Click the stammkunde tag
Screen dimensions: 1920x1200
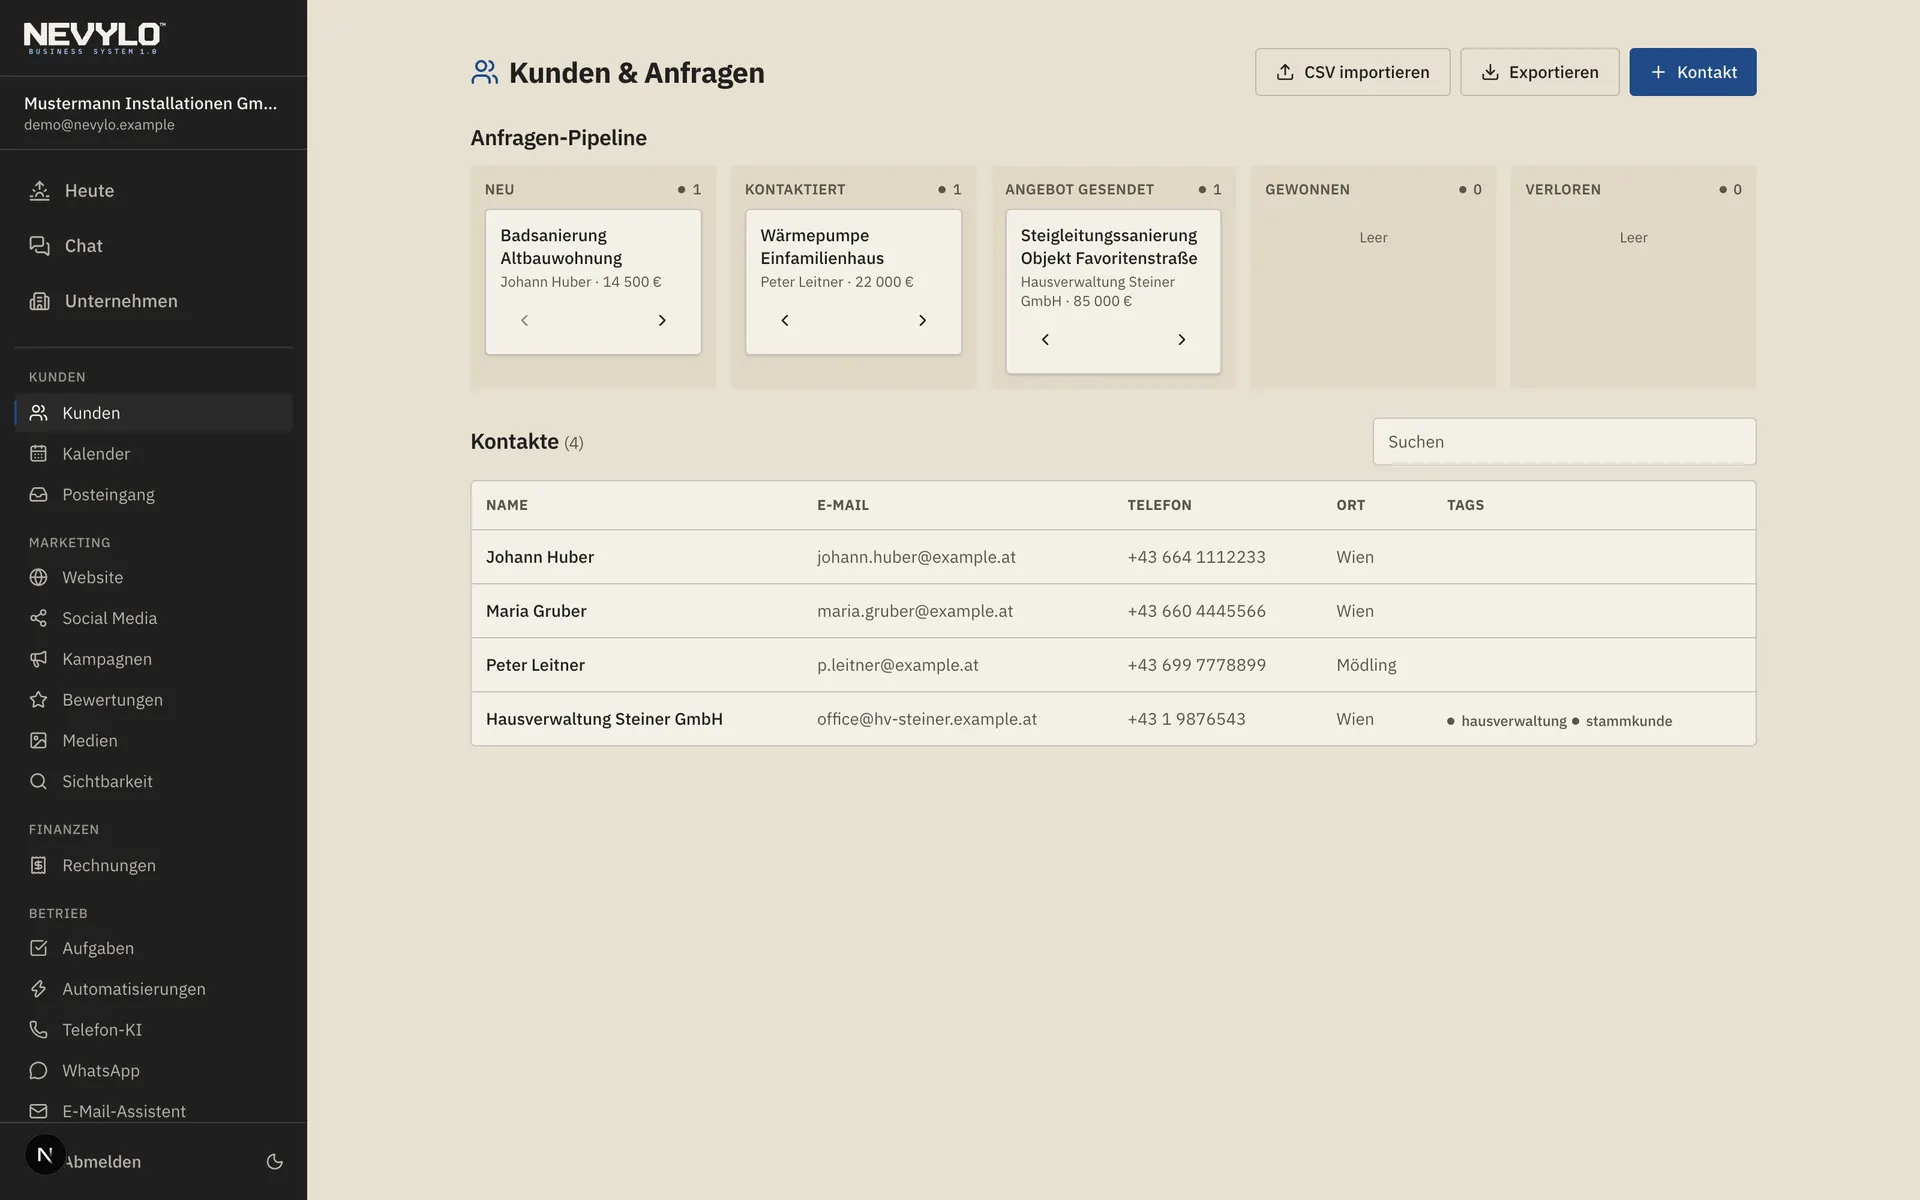(x=1622, y=721)
